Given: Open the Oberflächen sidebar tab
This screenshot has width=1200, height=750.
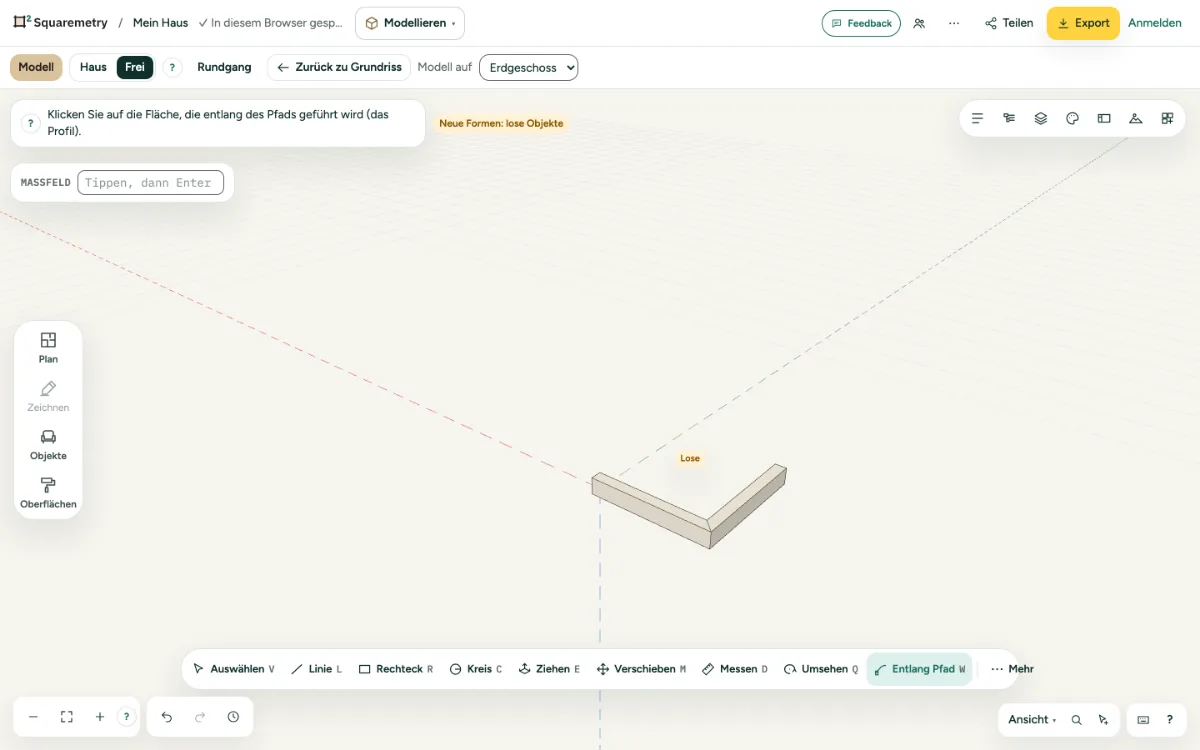Looking at the screenshot, I should click(x=48, y=493).
